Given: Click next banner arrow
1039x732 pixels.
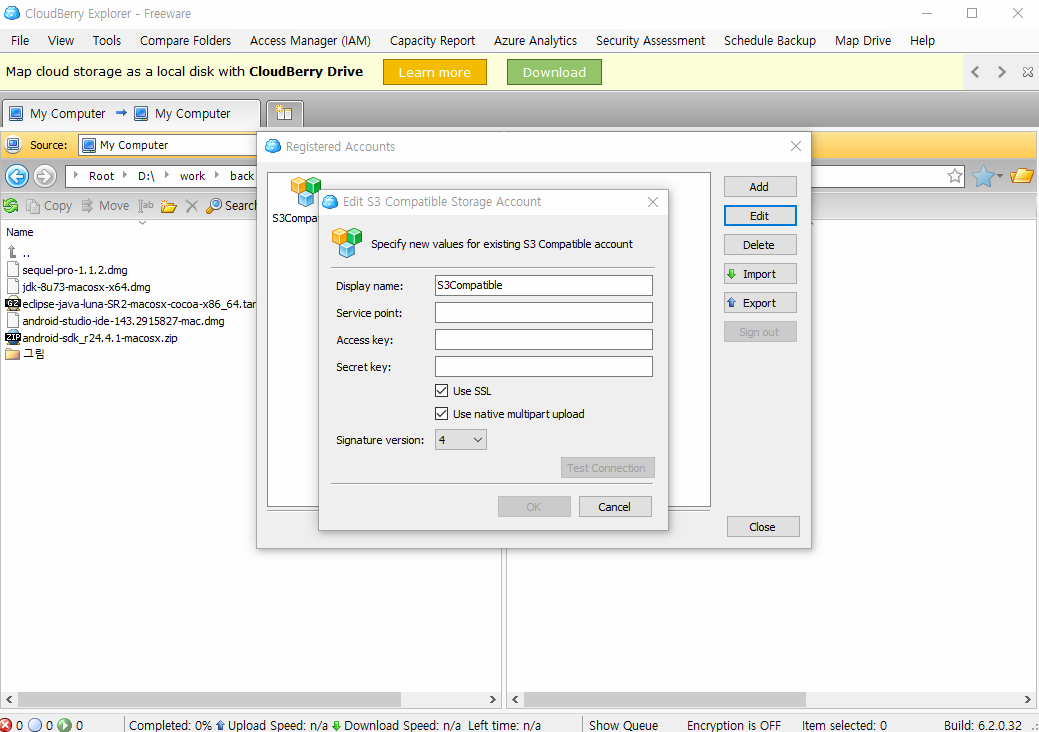Looking at the screenshot, I should coord(1002,72).
